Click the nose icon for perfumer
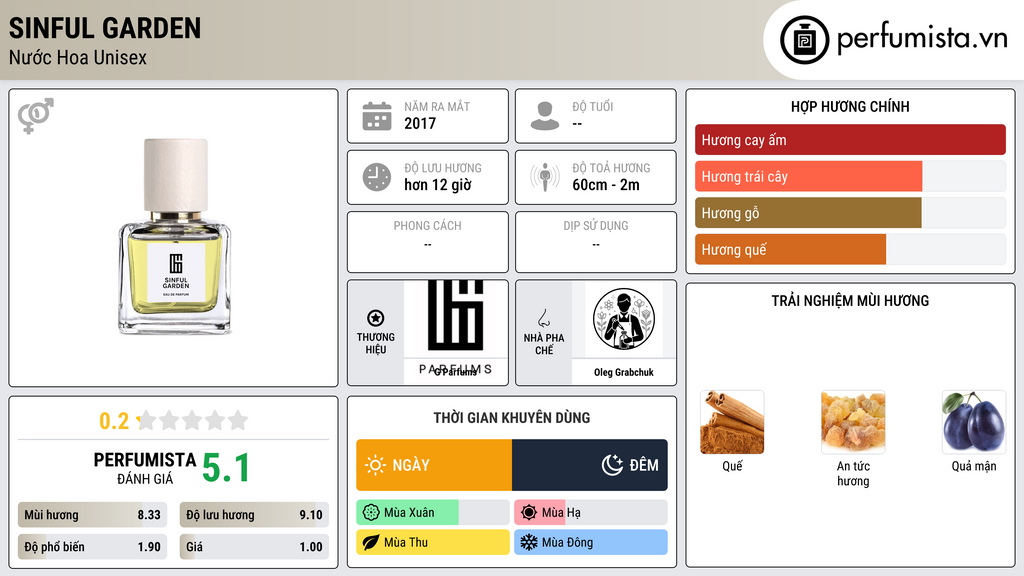This screenshot has width=1024, height=576. pyautogui.click(x=543, y=318)
